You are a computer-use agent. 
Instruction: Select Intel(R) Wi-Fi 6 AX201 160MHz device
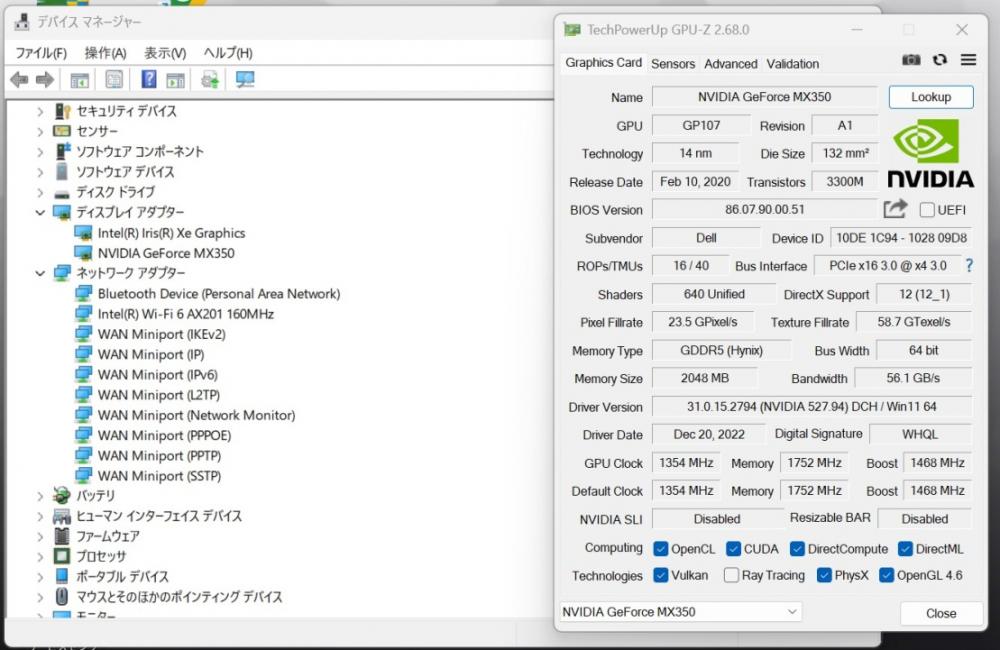185,314
